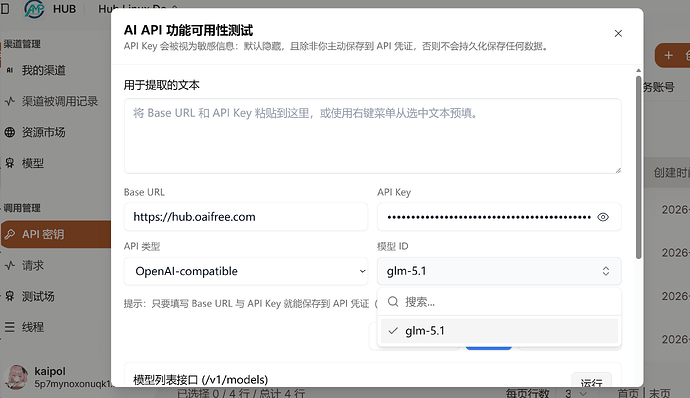
Task: Select API 密钥 sidebar item
Action: 55,234
